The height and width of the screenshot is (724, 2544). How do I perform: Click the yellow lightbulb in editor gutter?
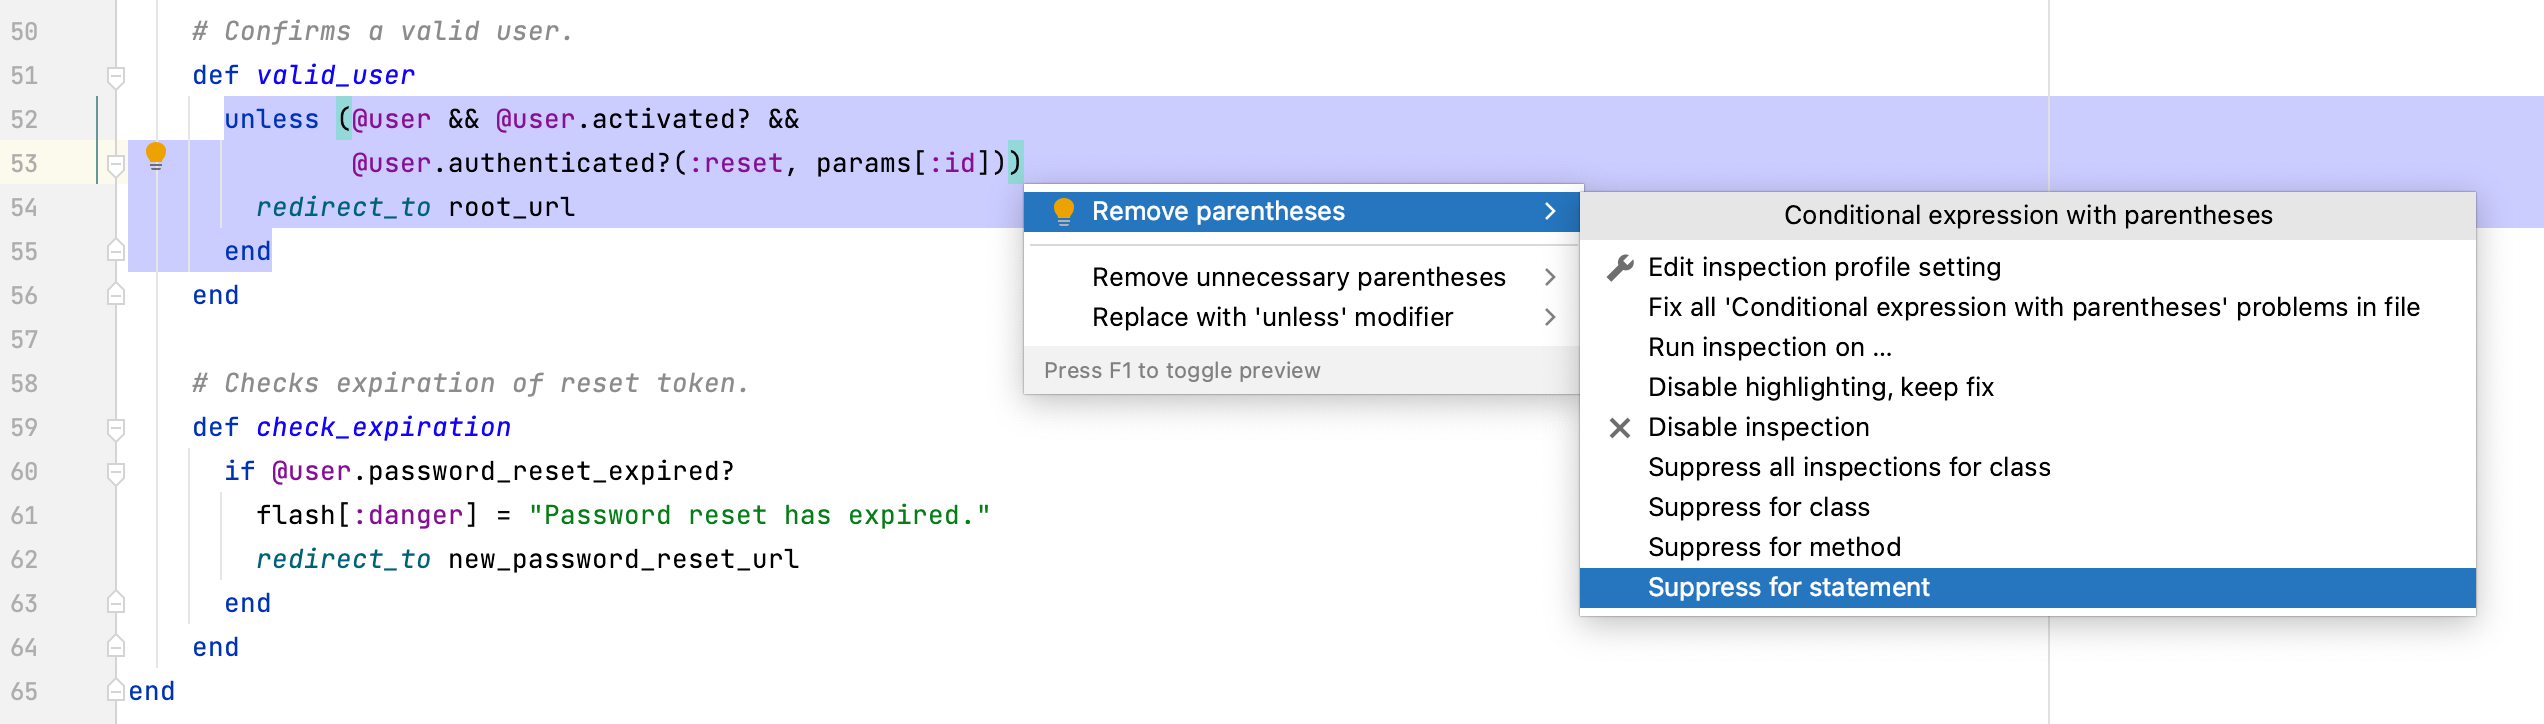(x=156, y=156)
